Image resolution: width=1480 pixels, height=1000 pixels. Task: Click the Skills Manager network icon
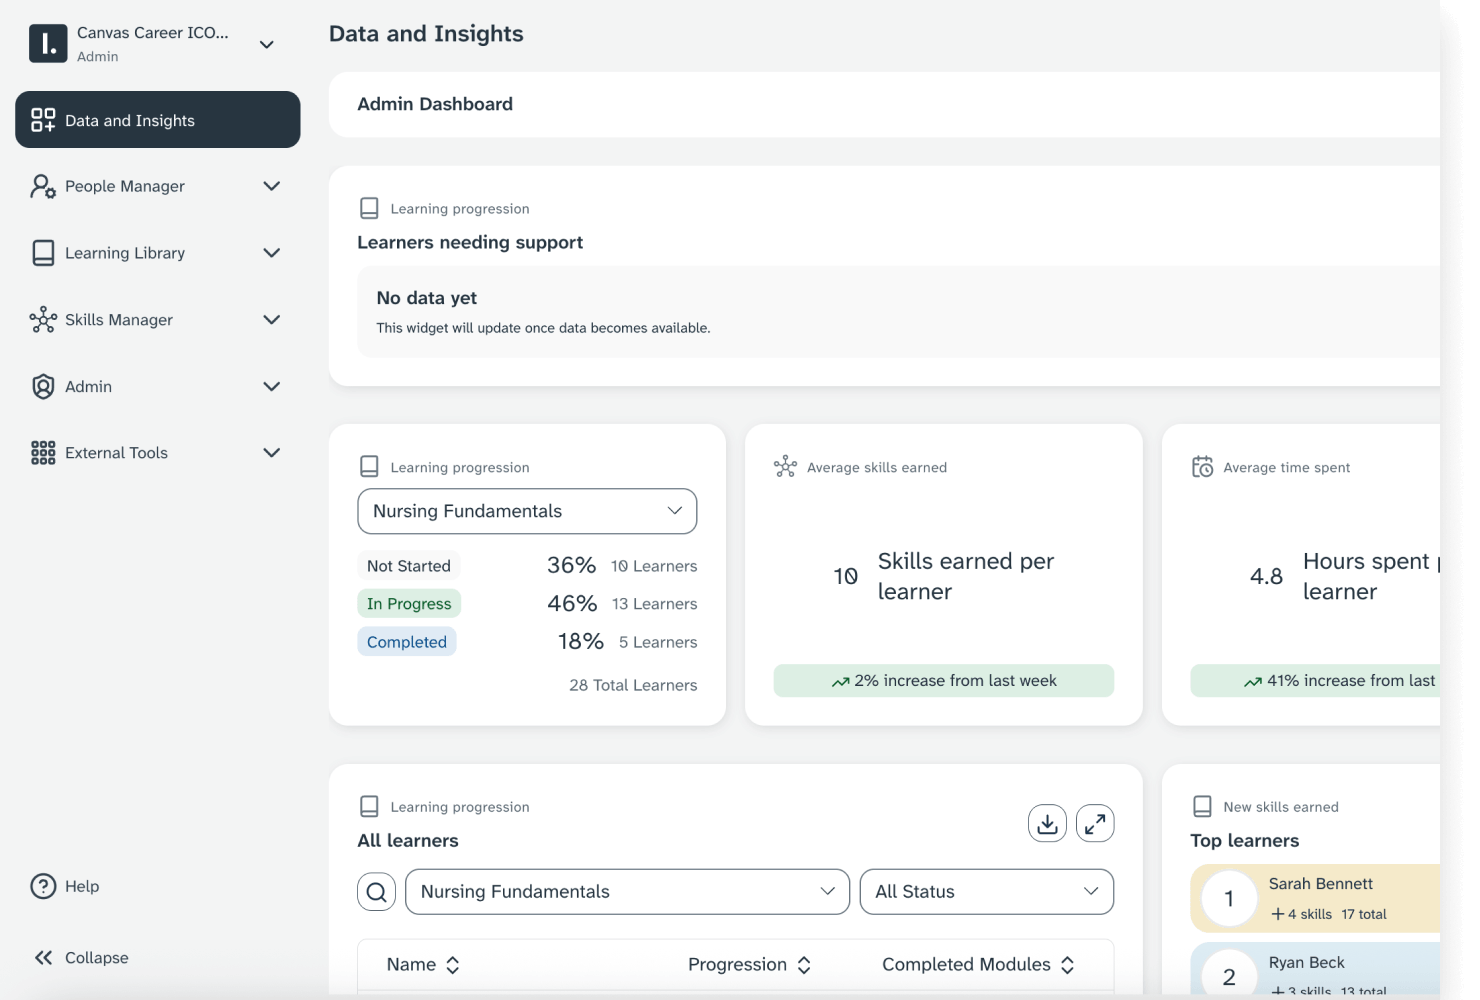click(42, 319)
